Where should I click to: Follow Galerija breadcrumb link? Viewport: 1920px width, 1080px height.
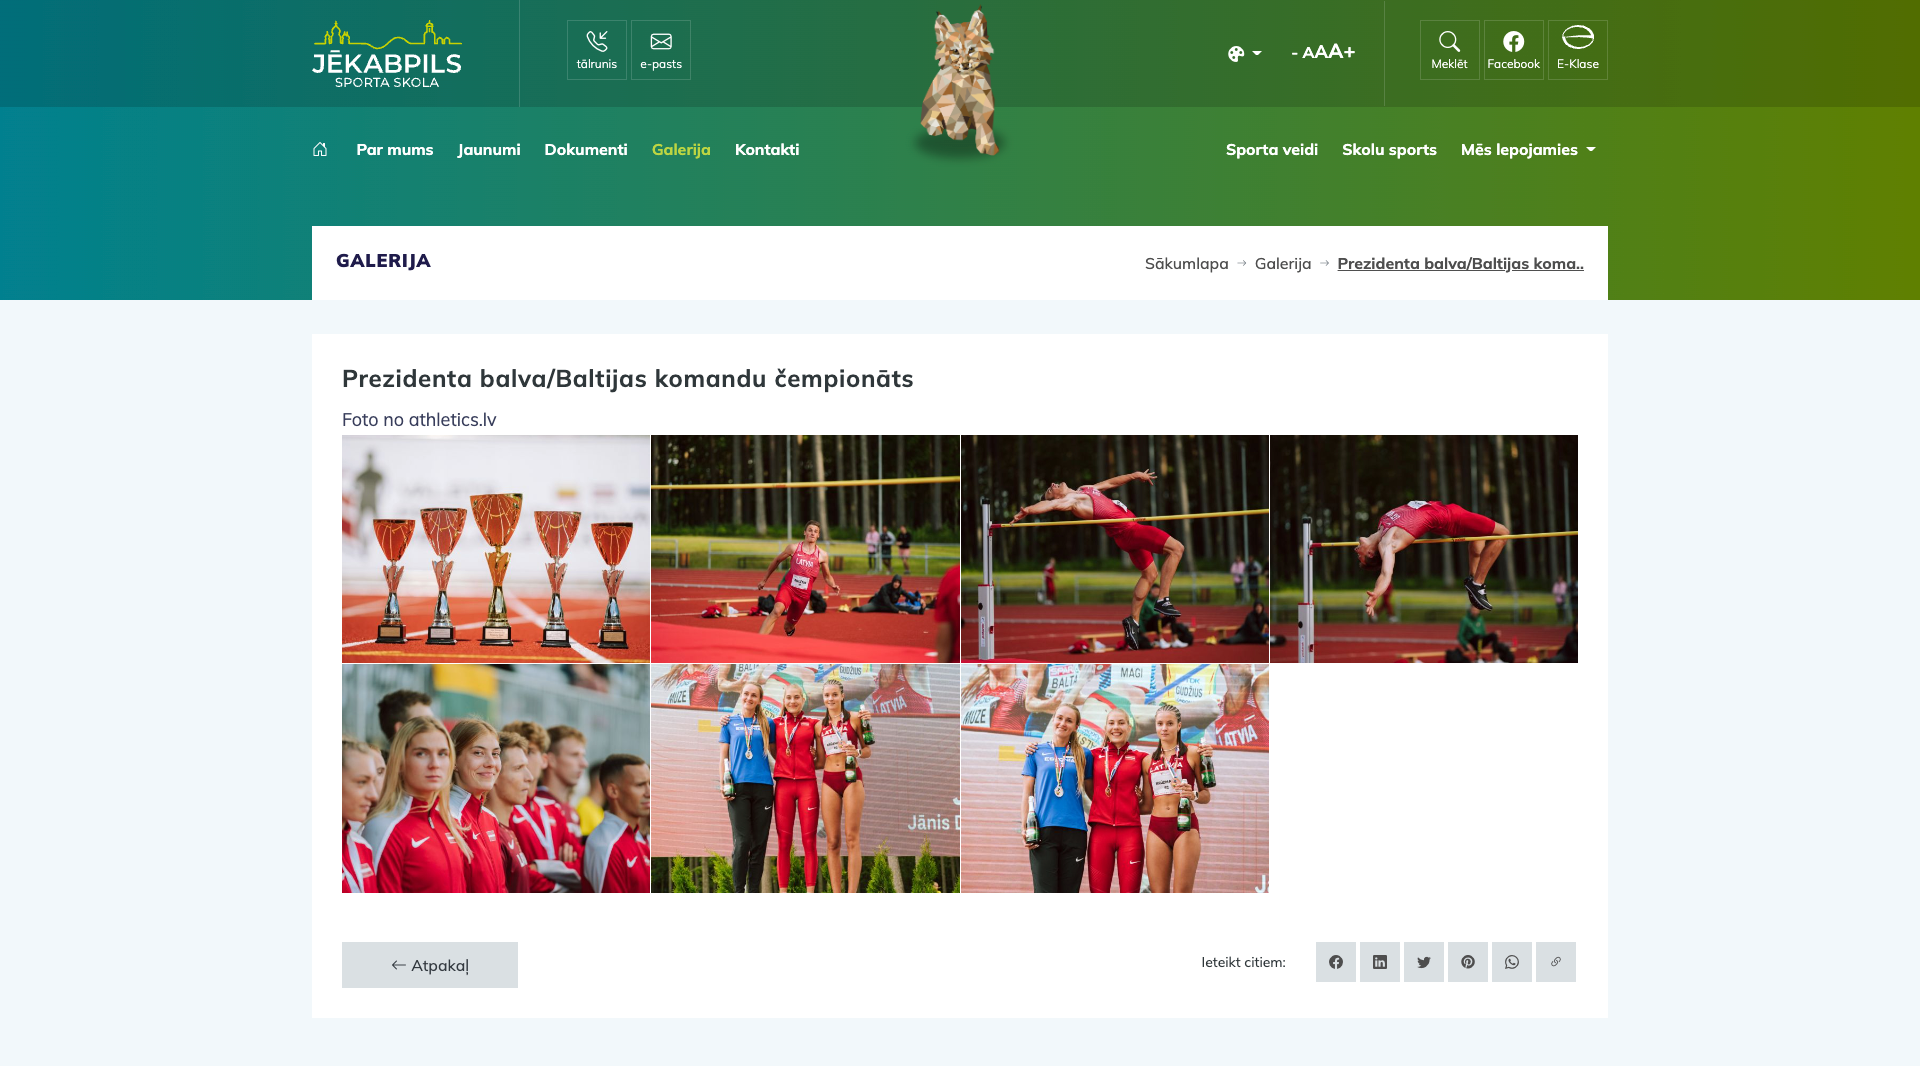coord(1282,263)
